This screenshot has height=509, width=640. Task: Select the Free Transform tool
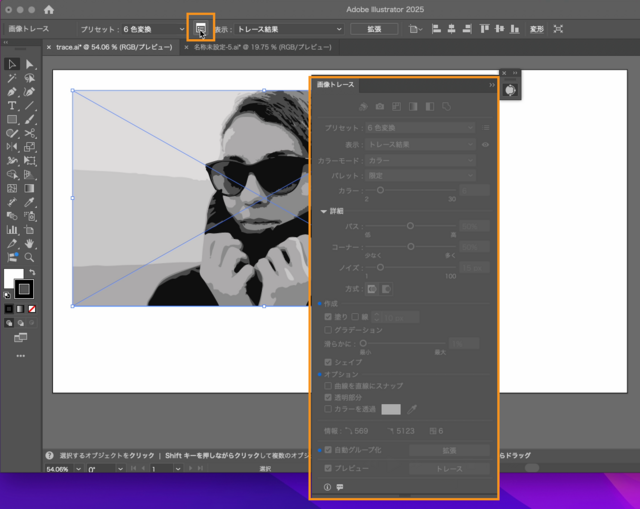29,160
